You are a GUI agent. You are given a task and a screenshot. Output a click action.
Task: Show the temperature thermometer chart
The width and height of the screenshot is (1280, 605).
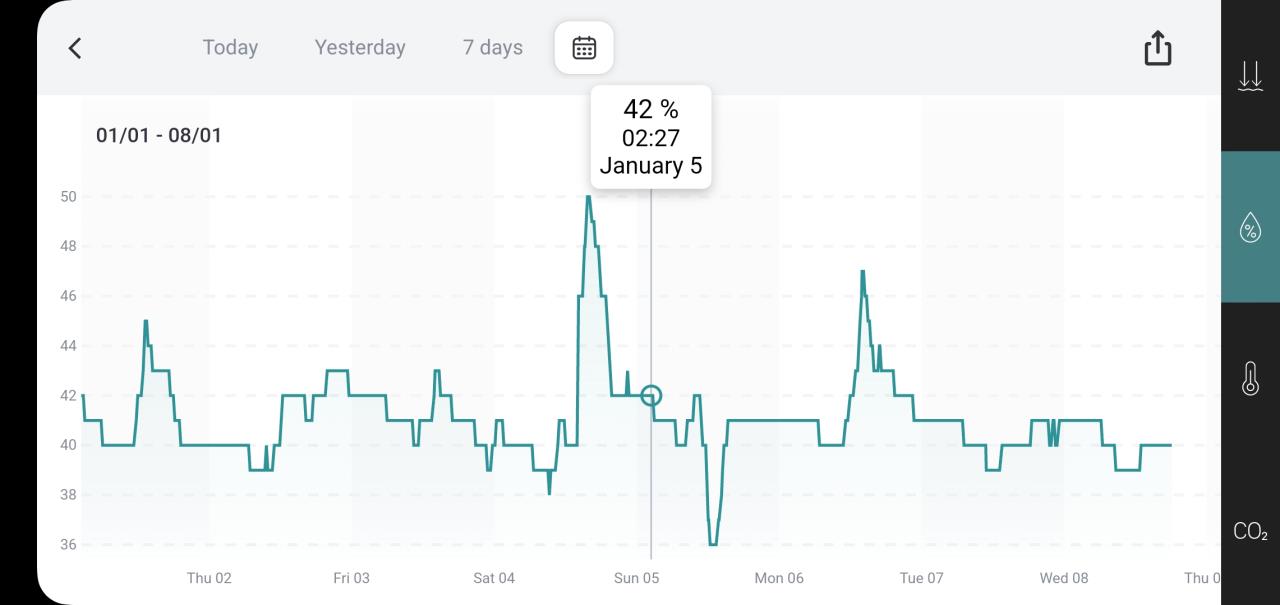coord(1250,379)
